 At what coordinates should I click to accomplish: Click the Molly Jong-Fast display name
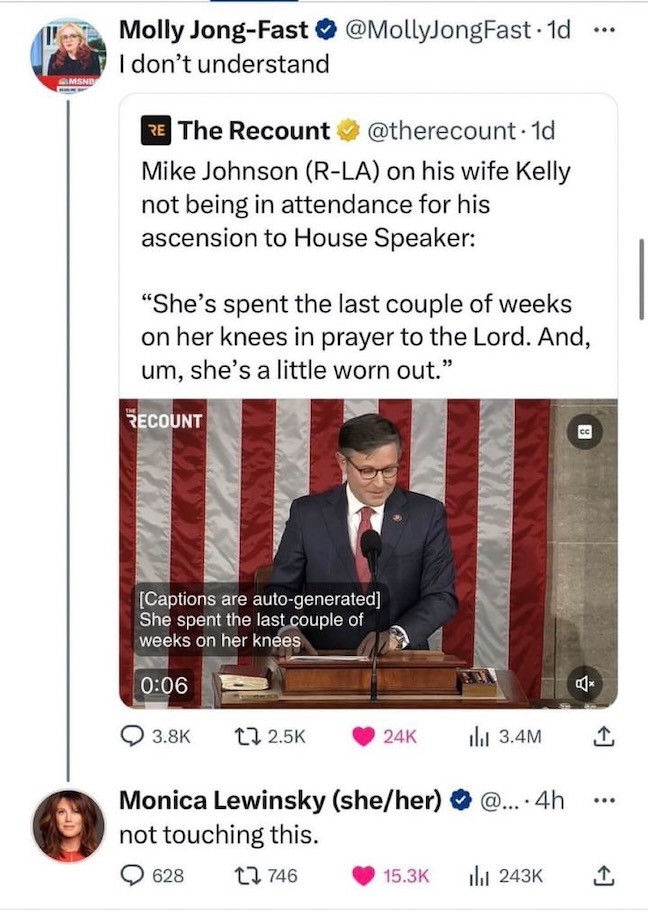click(x=213, y=30)
